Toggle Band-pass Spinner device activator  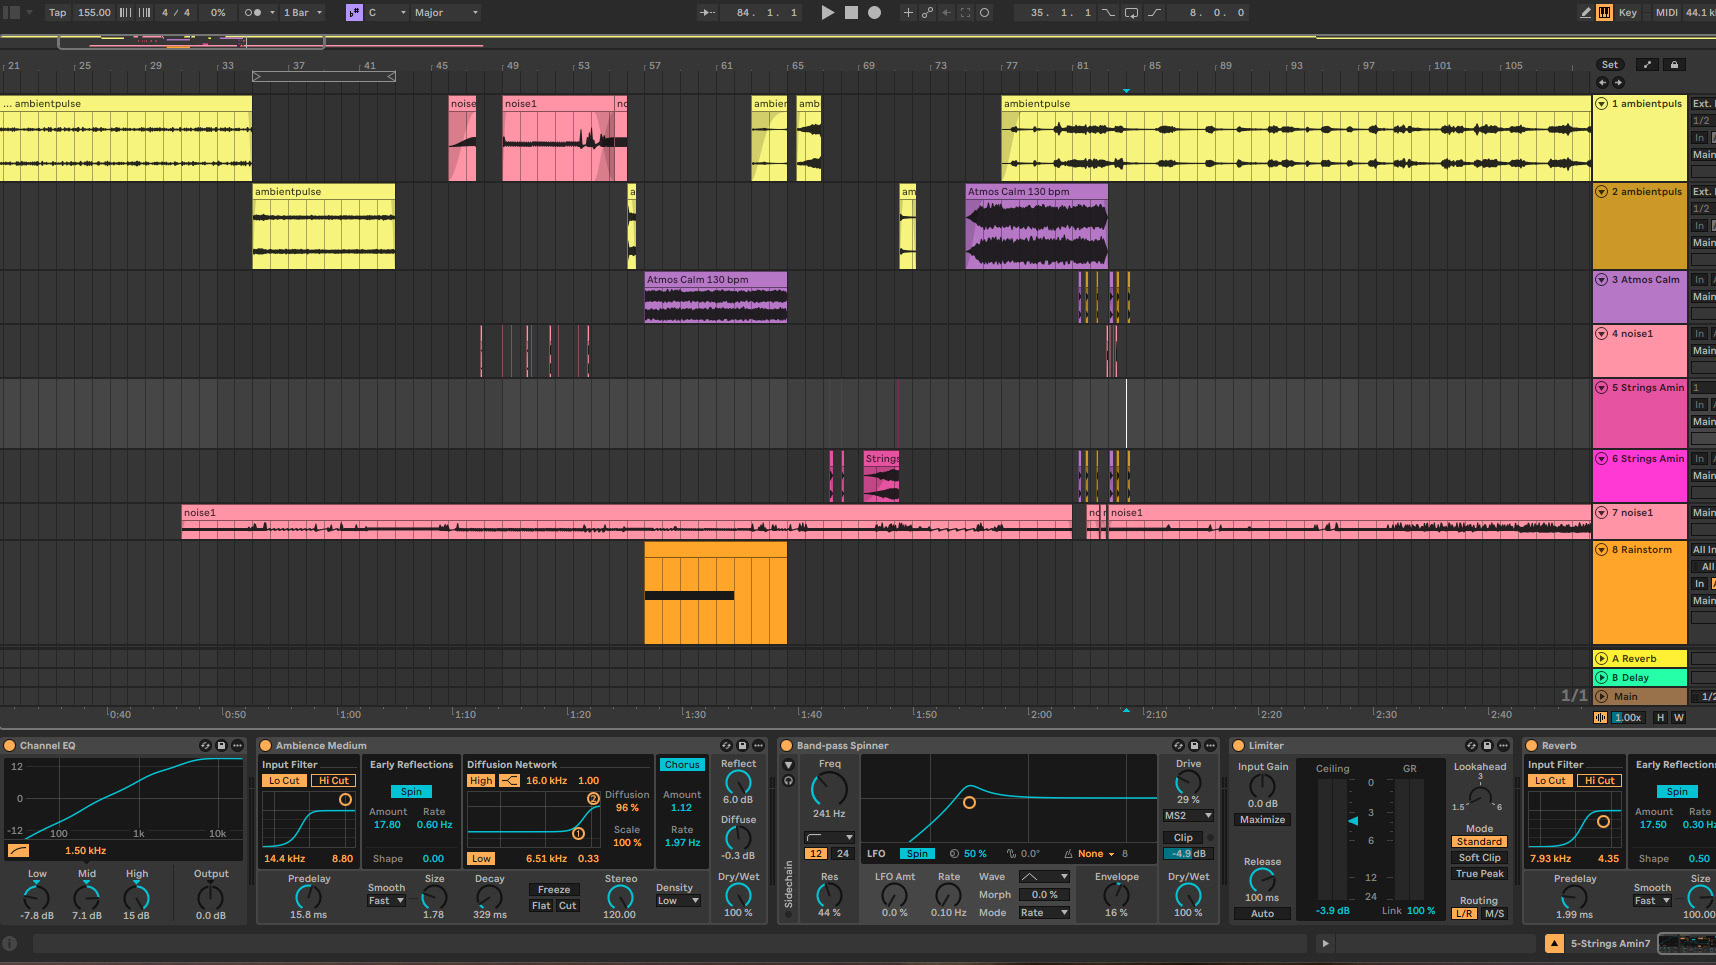(787, 745)
